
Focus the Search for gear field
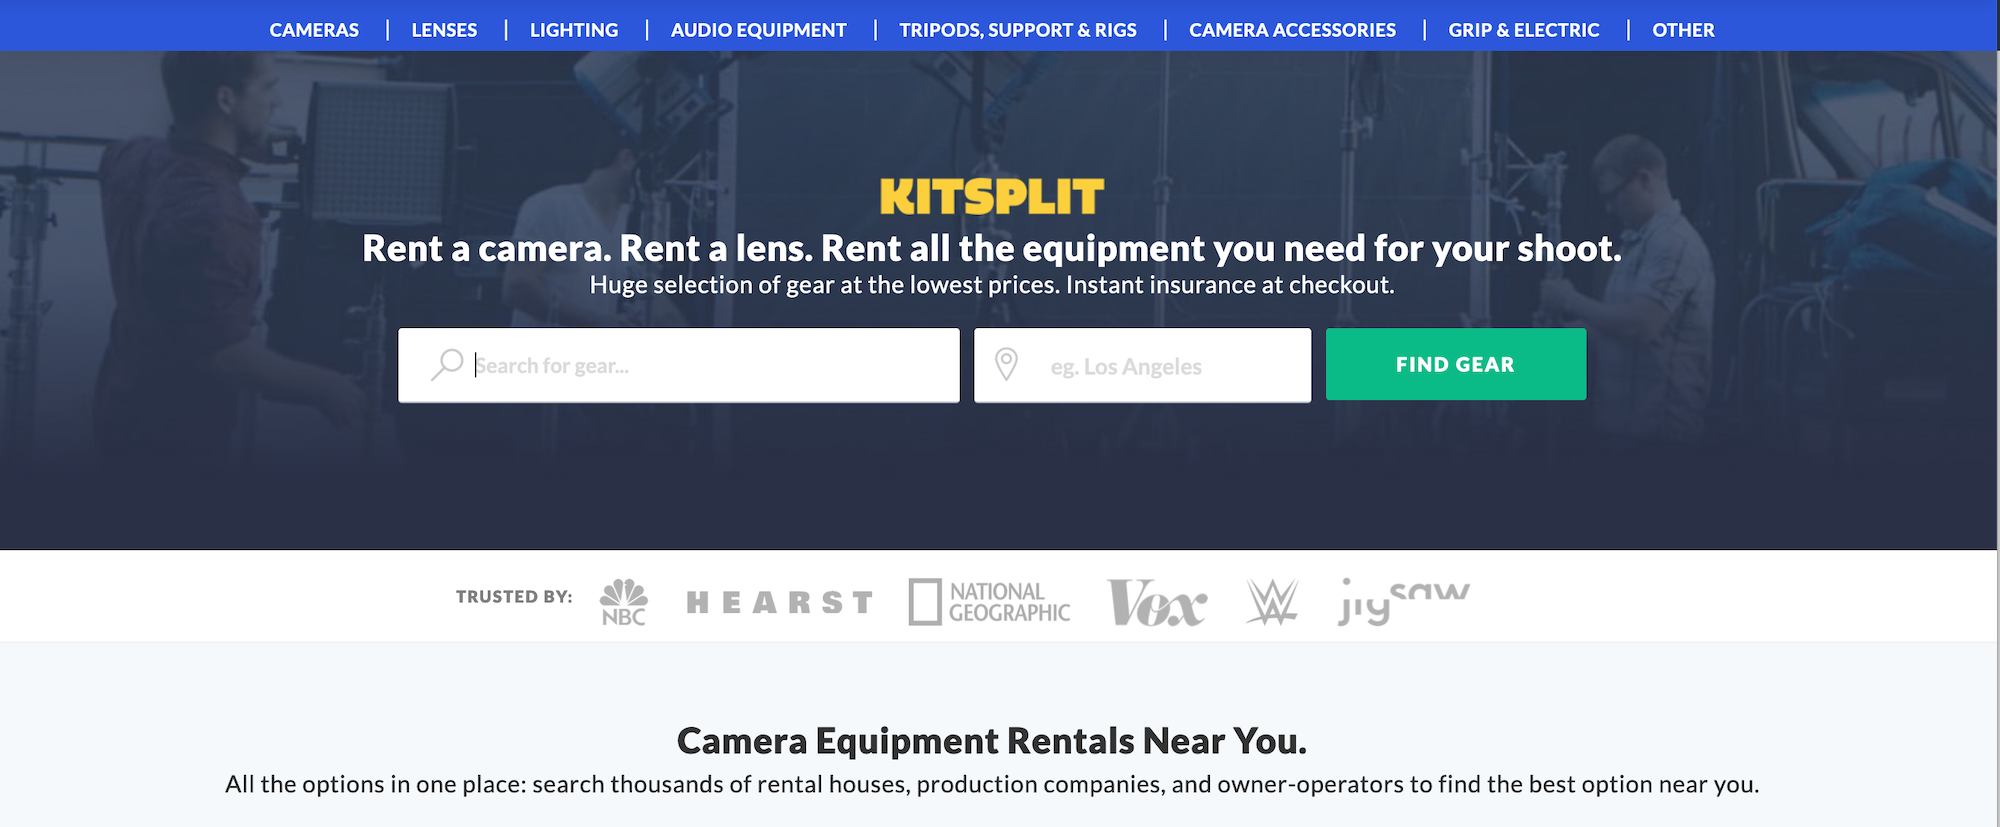click(x=679, y=365)
